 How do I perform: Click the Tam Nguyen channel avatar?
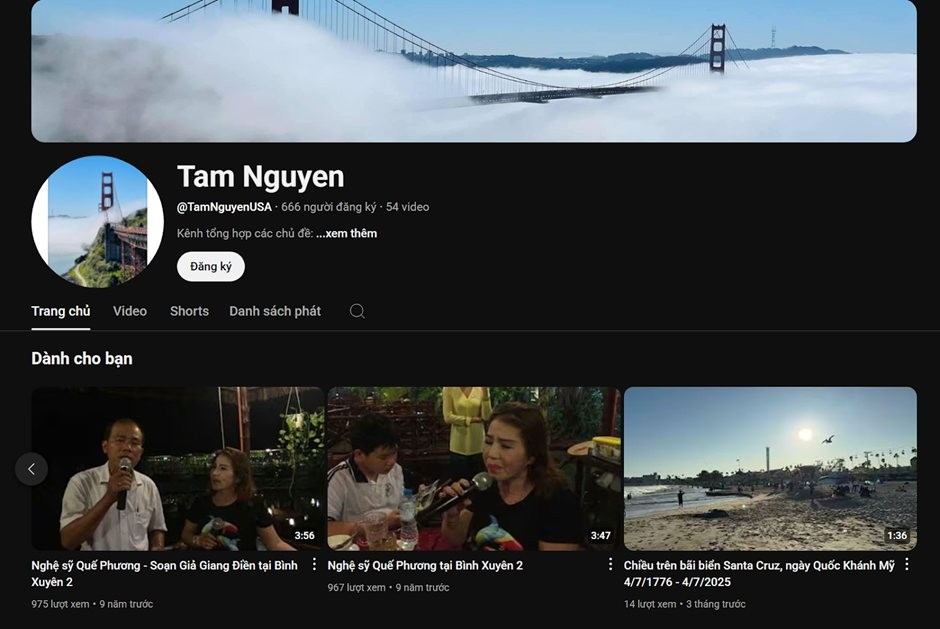[x=97, y=221]
